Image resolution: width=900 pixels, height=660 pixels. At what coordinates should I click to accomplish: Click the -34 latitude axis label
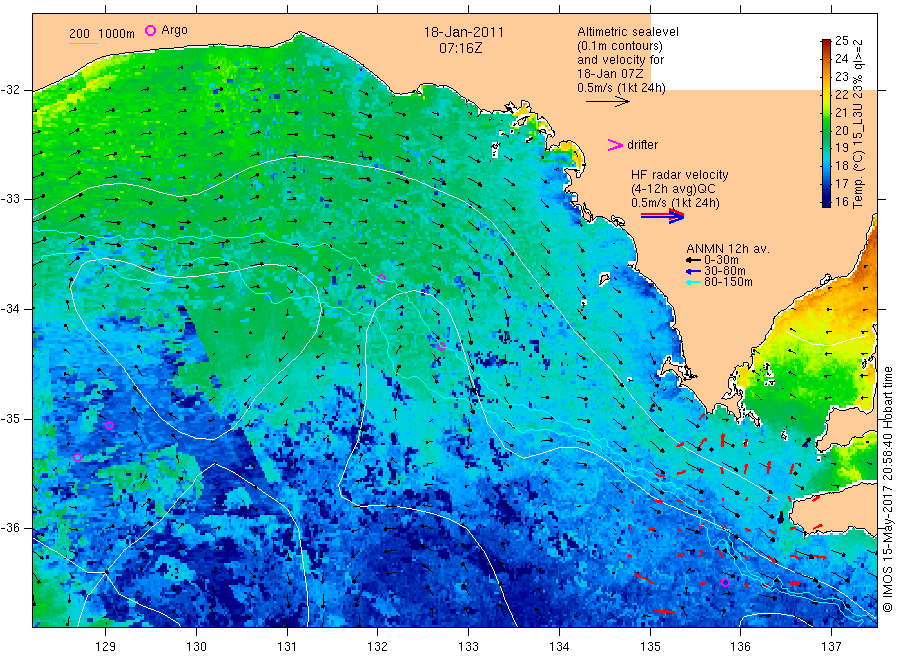tap(10, 309)
